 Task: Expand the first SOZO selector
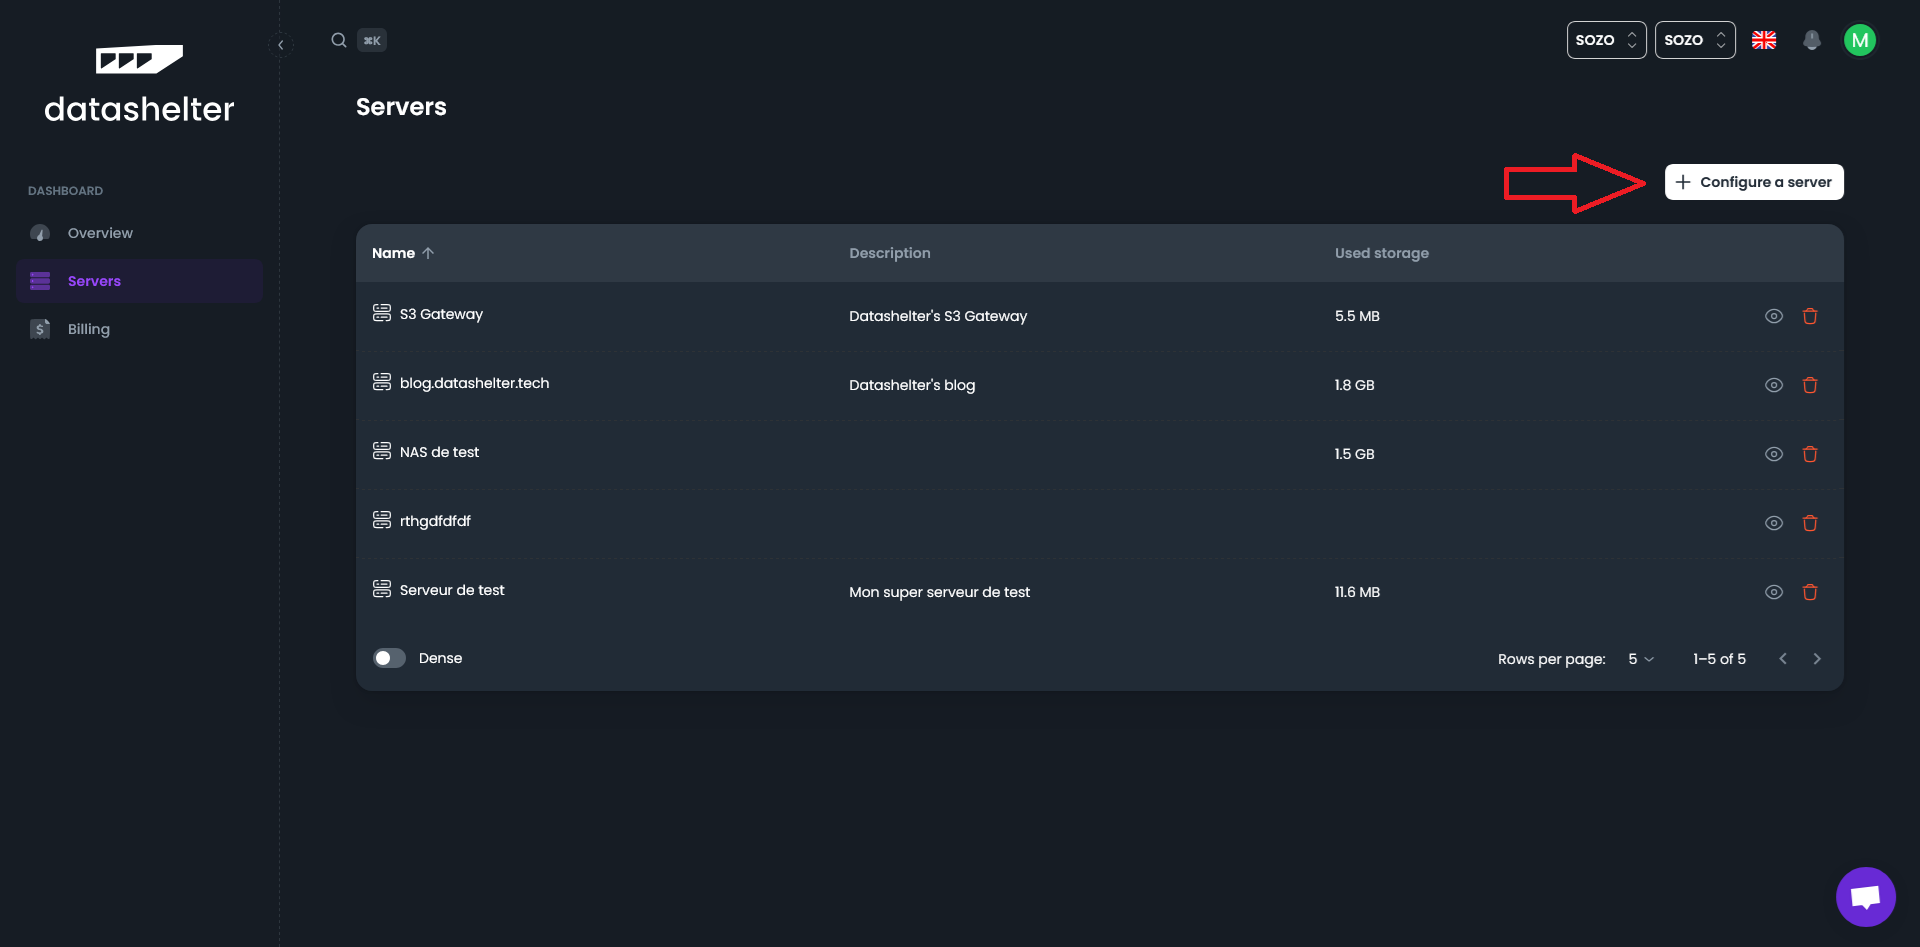[1605, 40]
